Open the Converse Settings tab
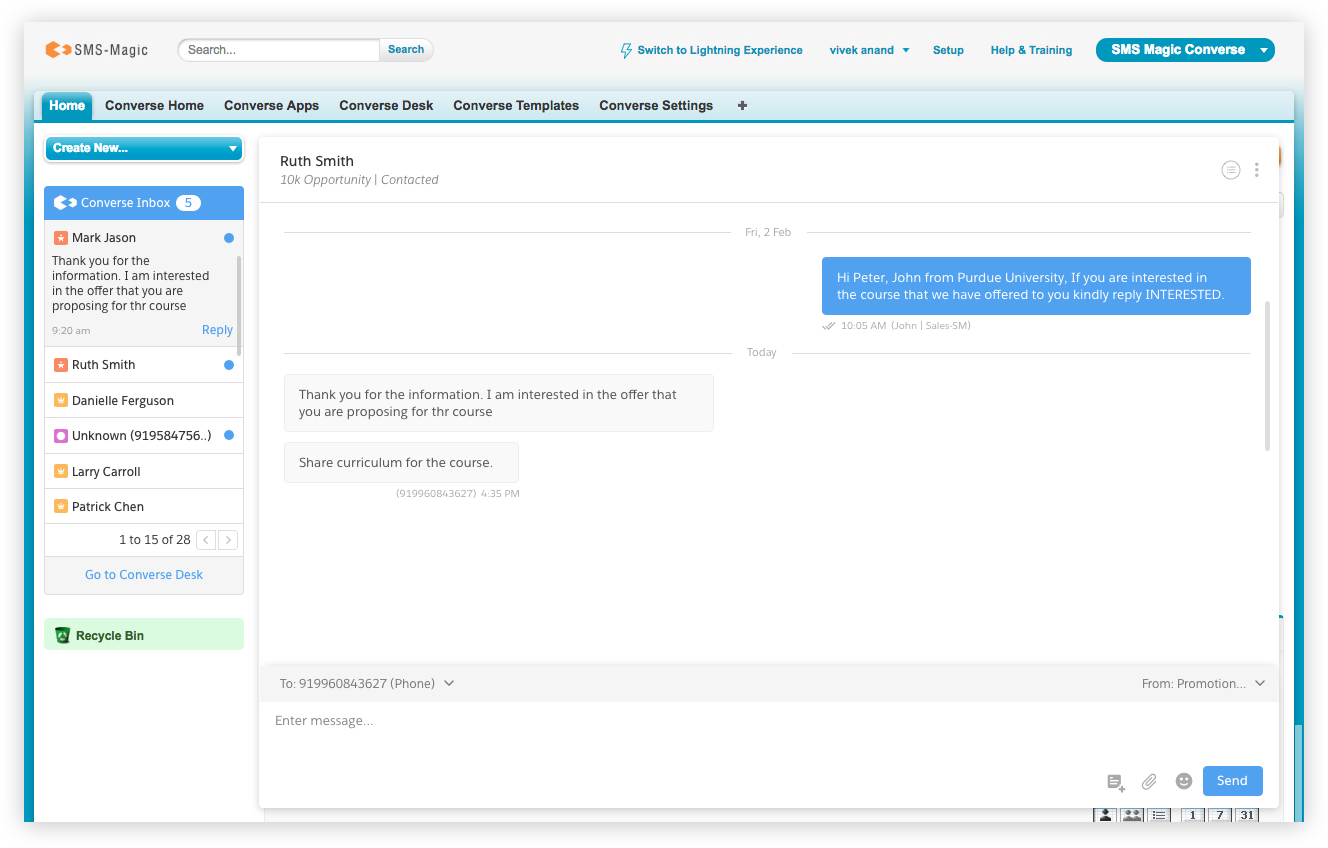 (656, 106)
